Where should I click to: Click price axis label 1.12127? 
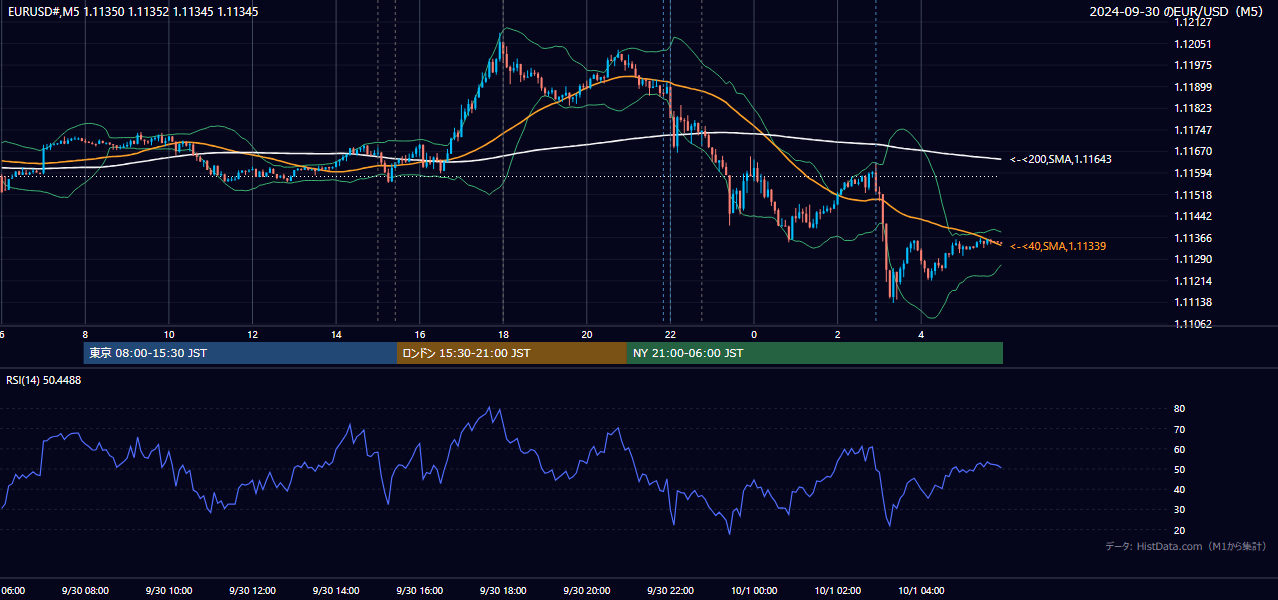(x=1193, y=22)
